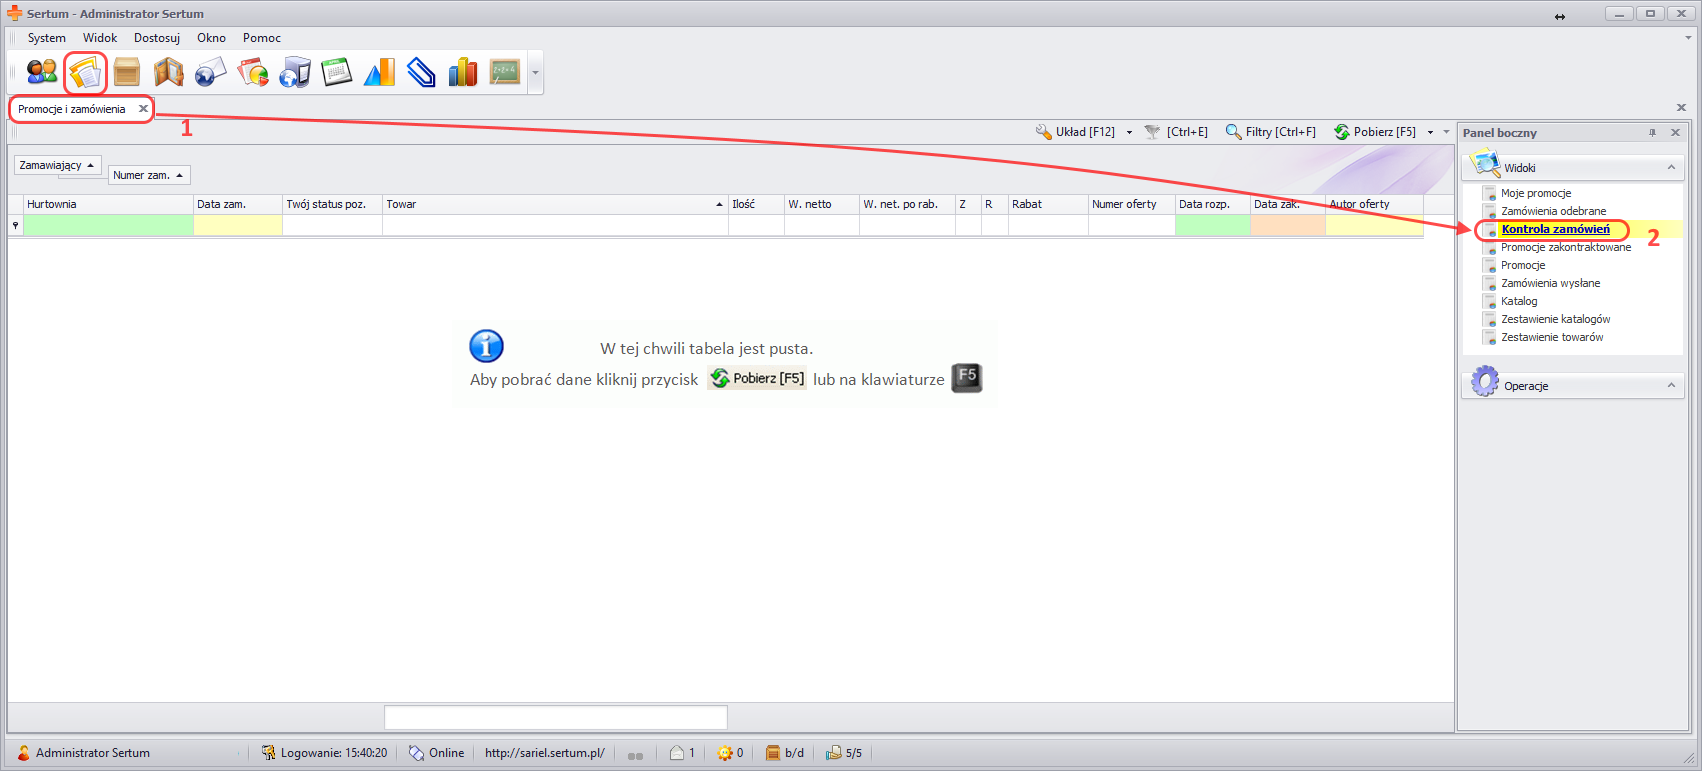
Task: Click the green Hurtownia filter cell
Action: (x=108, y=226)
